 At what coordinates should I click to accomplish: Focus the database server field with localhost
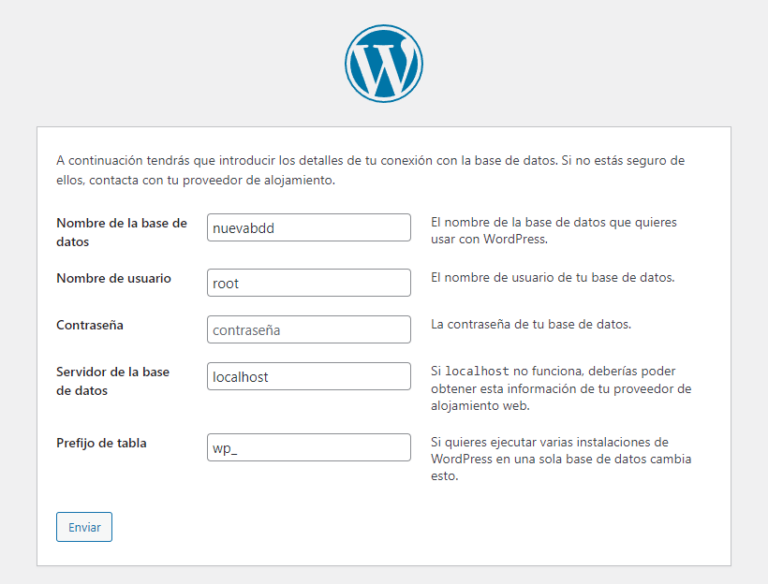[x=309, y=376]
